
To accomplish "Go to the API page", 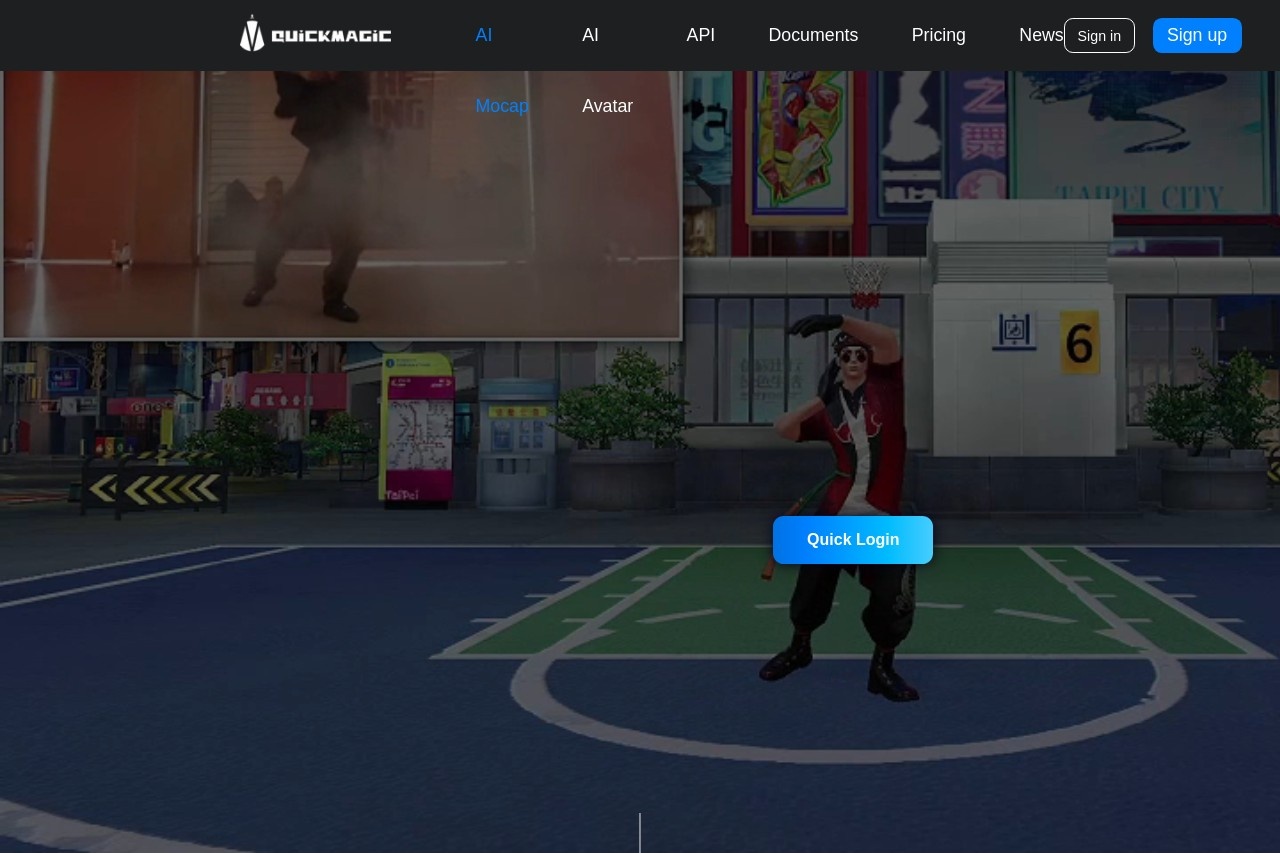I will (700, 35).
